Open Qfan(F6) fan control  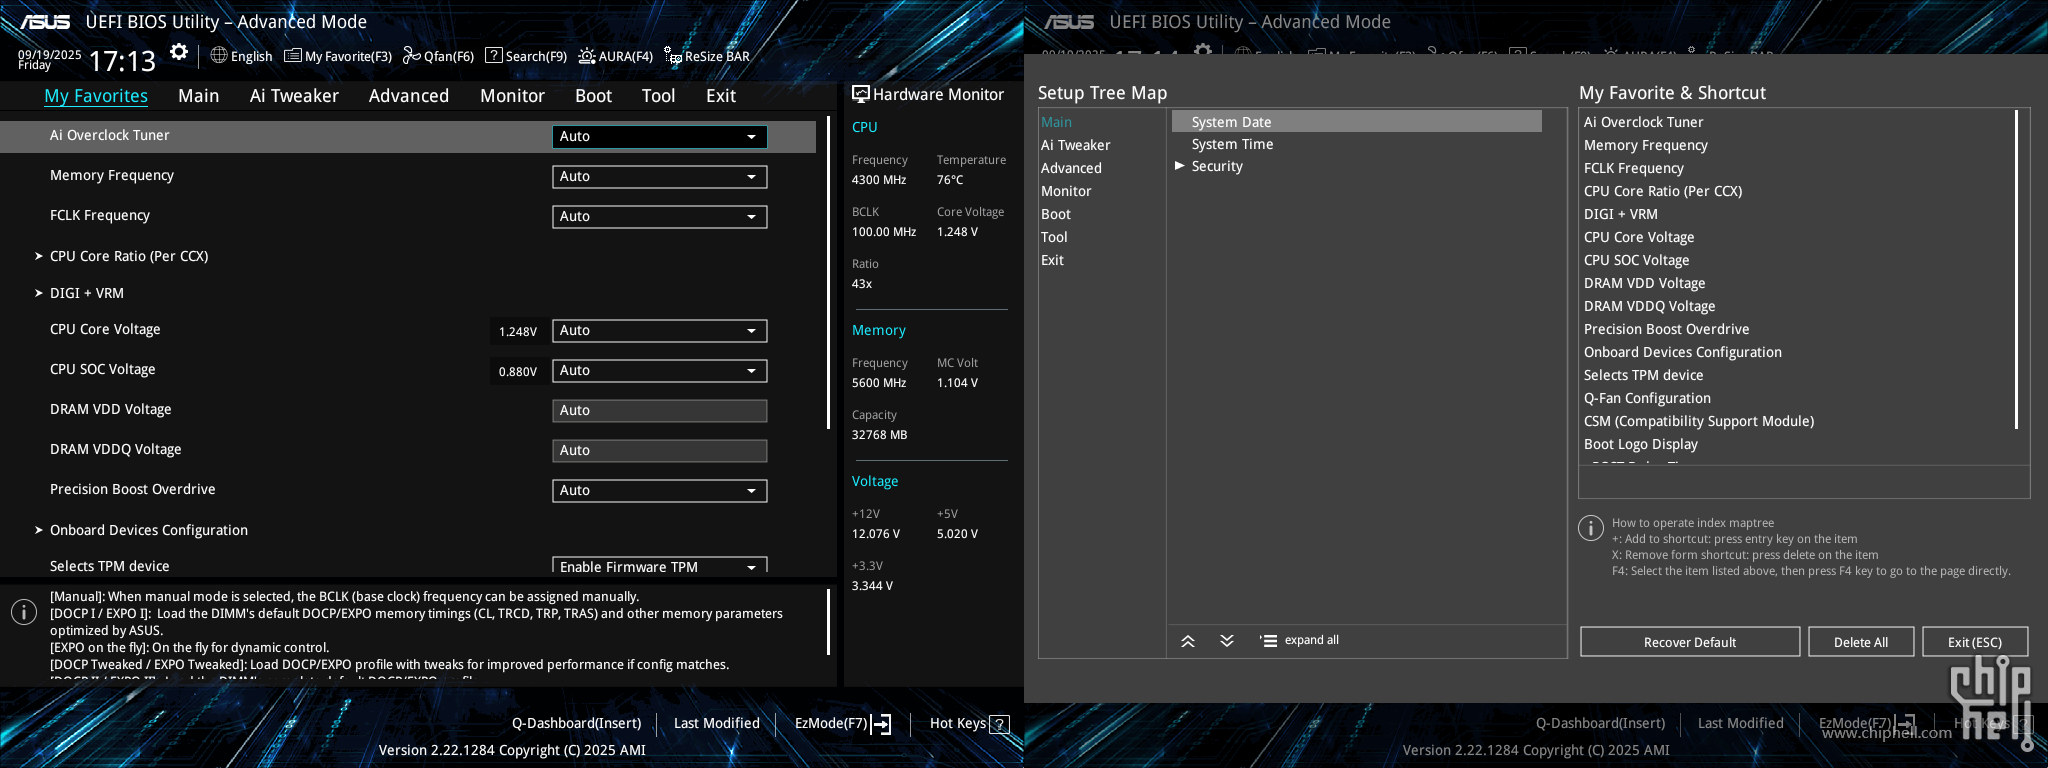click(x=438, y=56)
